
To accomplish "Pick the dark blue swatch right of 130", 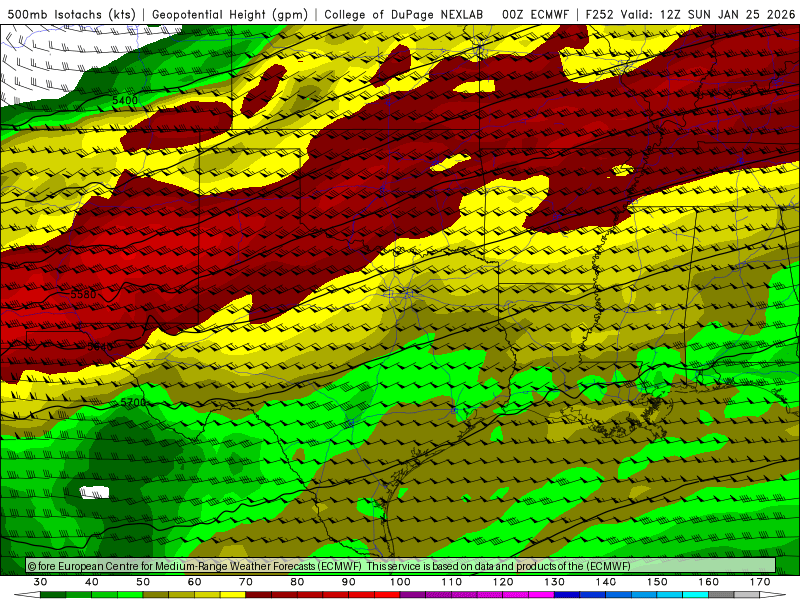I will point(567,595).
